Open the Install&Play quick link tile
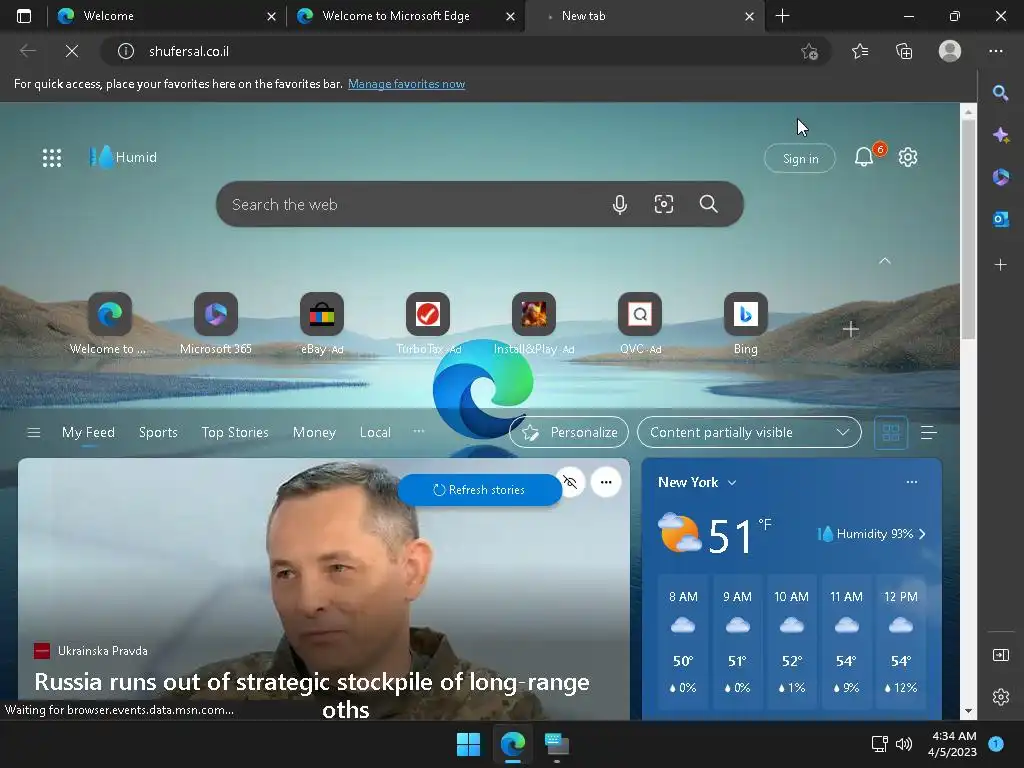 534,324
